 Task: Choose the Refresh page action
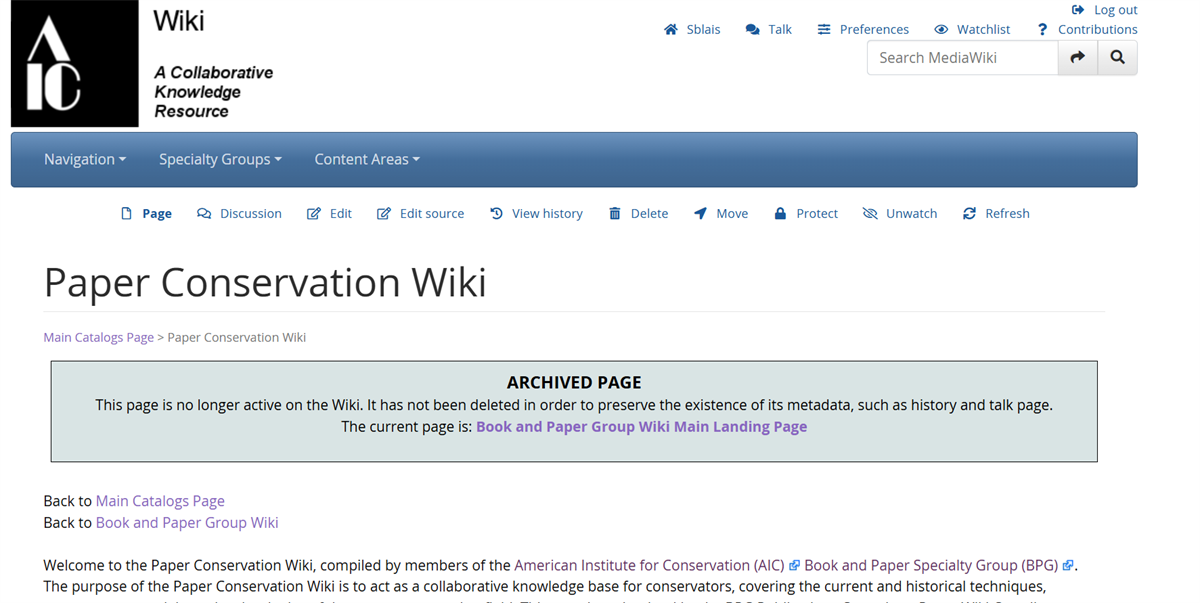click(996, 213)
